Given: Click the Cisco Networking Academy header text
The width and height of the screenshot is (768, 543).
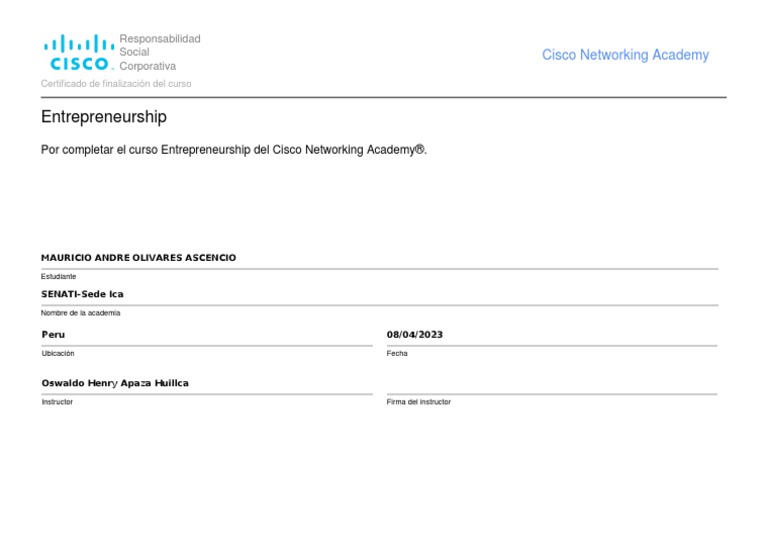Looking at the screenshot, I should tap(625, 55).
